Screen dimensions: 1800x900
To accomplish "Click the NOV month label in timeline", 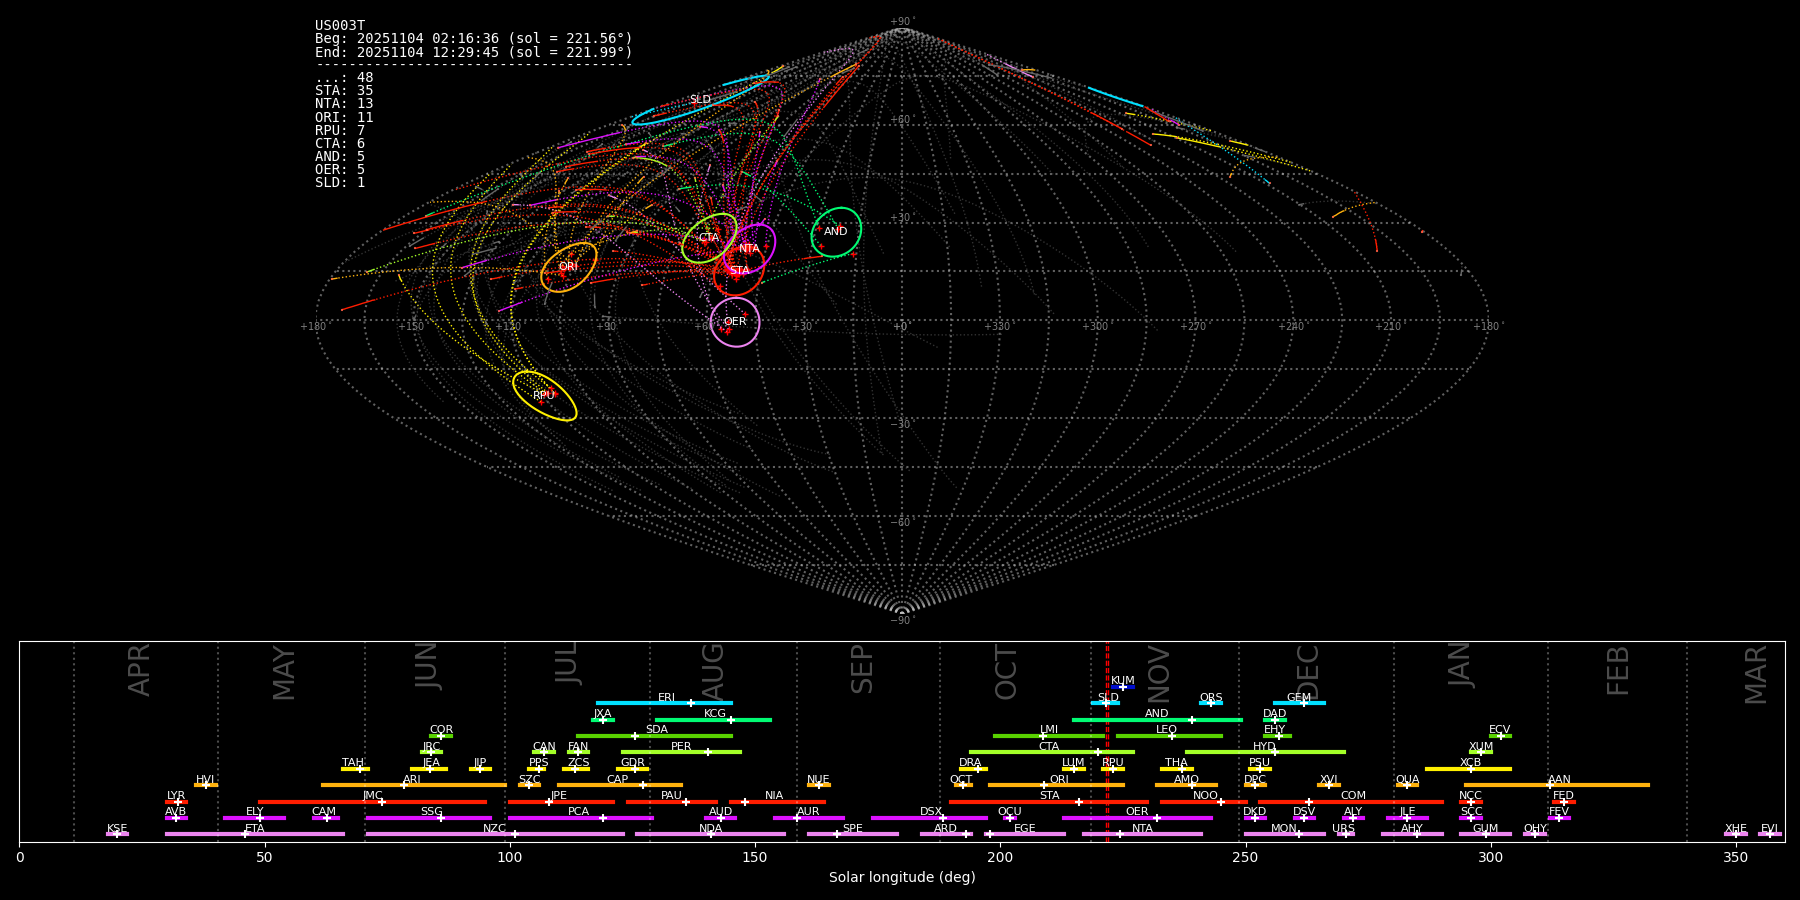I will [1158, 673].
